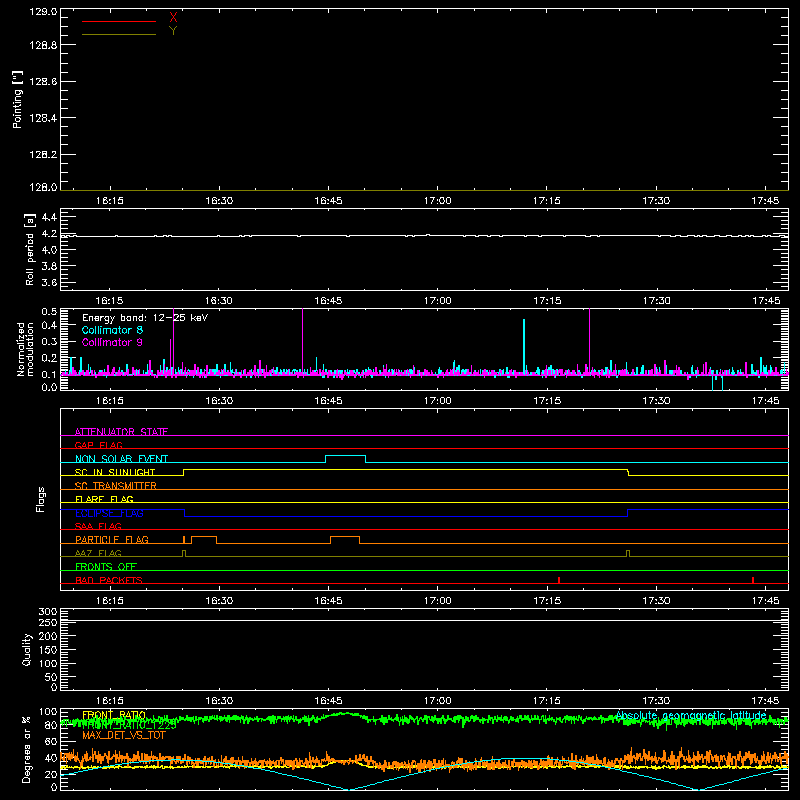The height and width of the screenshot is (800, 800).
Task: Click the red X legend line
Action: click(118, 21)
